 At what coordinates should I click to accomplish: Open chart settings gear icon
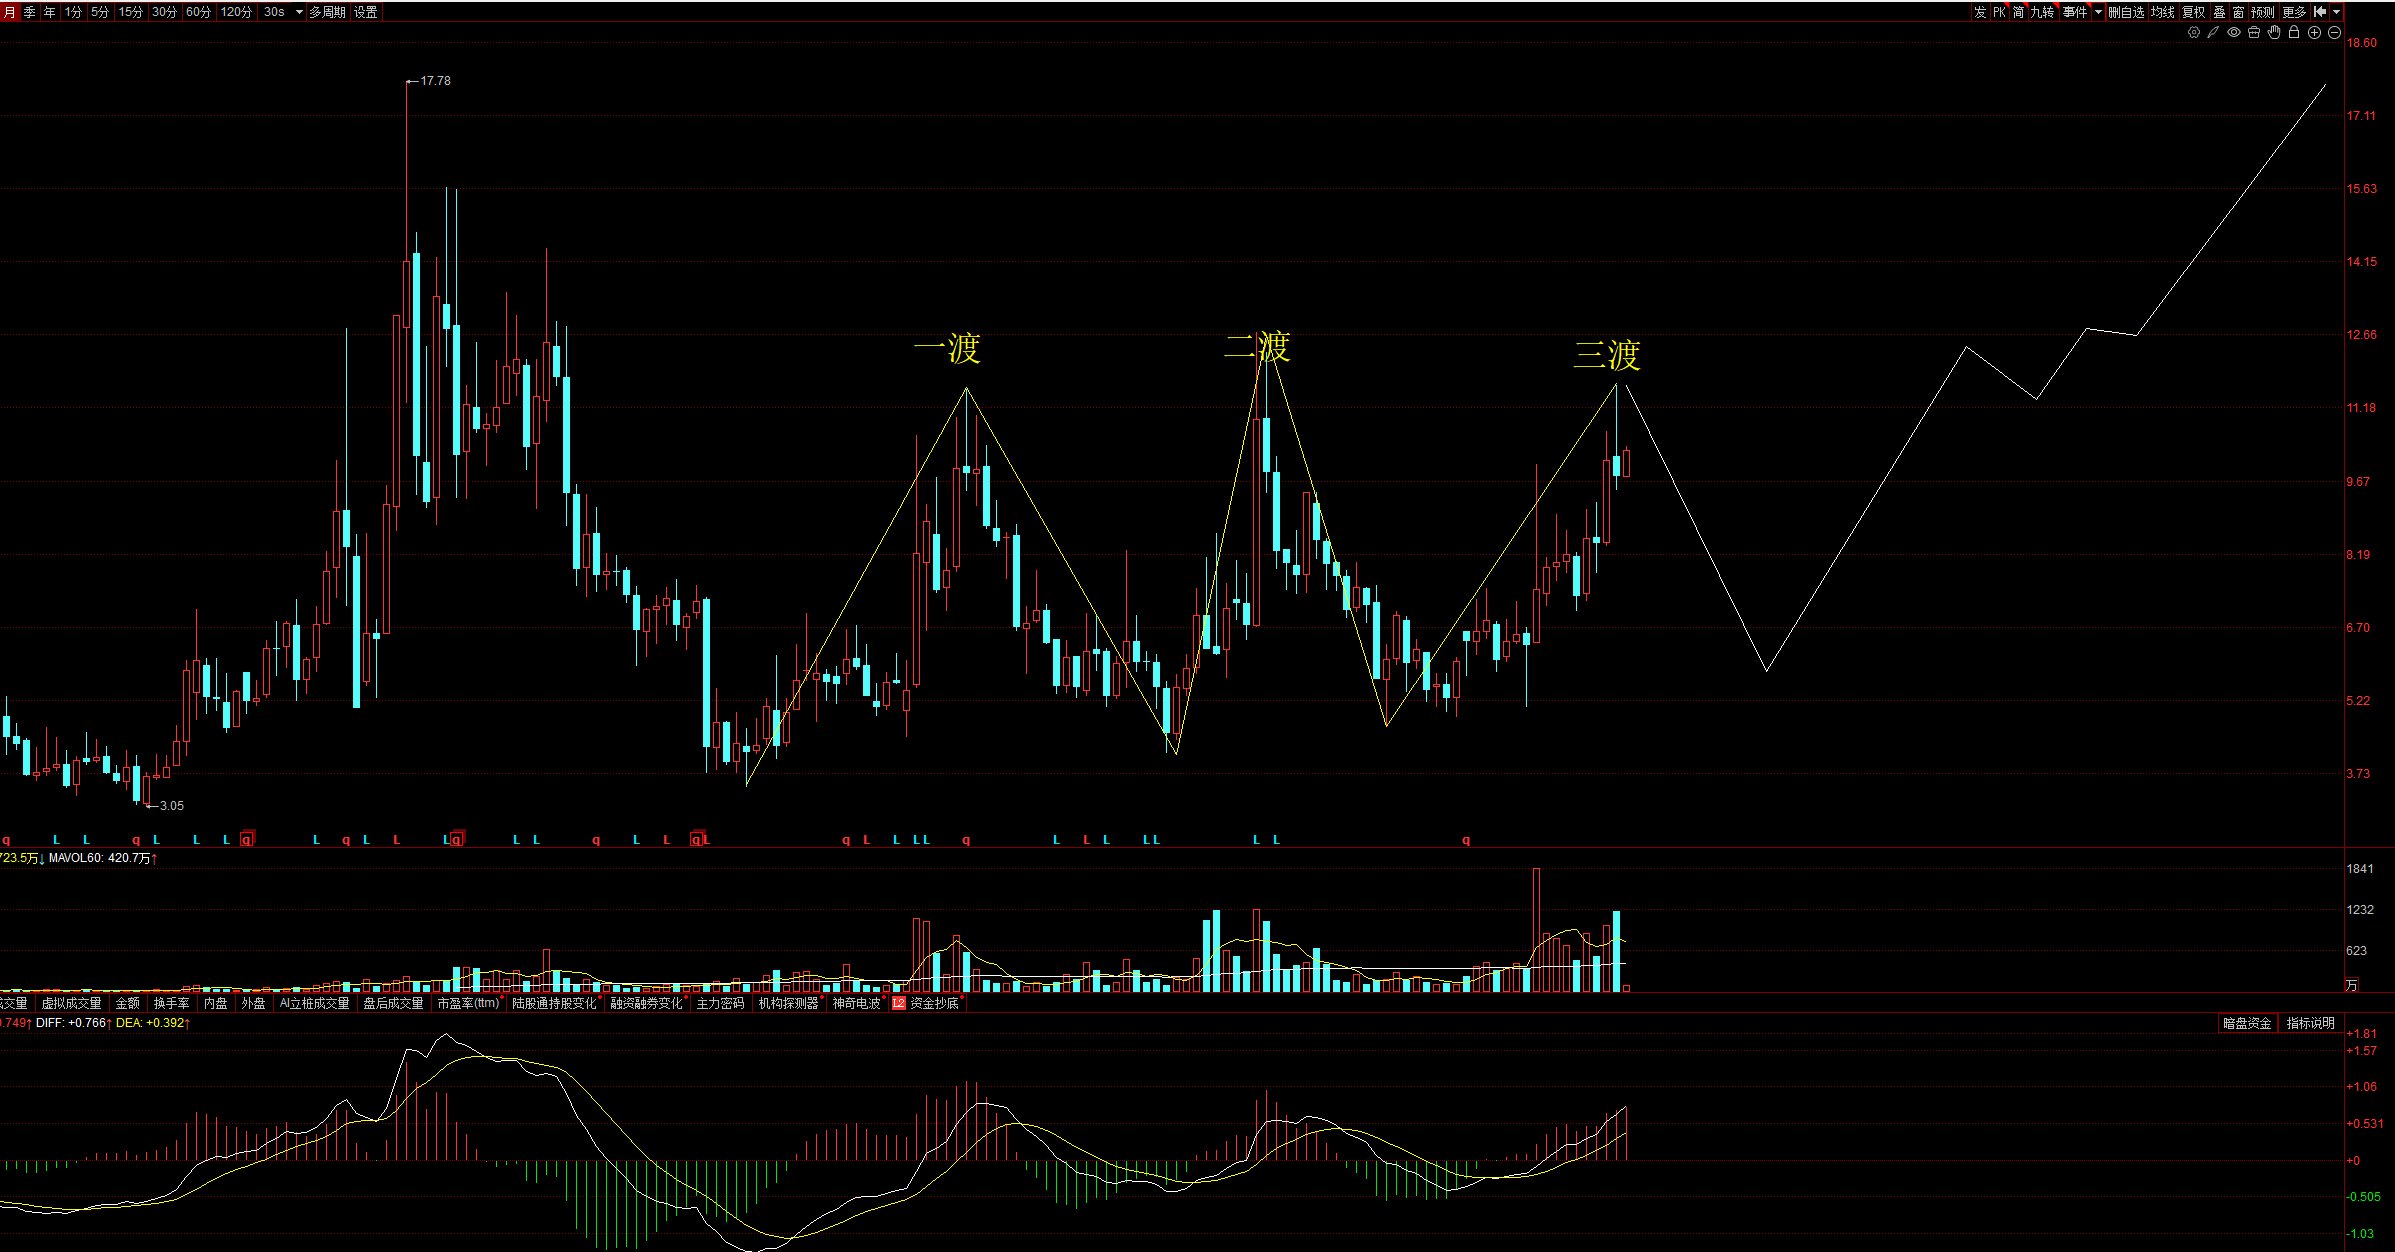click(x=2194, y=32)
